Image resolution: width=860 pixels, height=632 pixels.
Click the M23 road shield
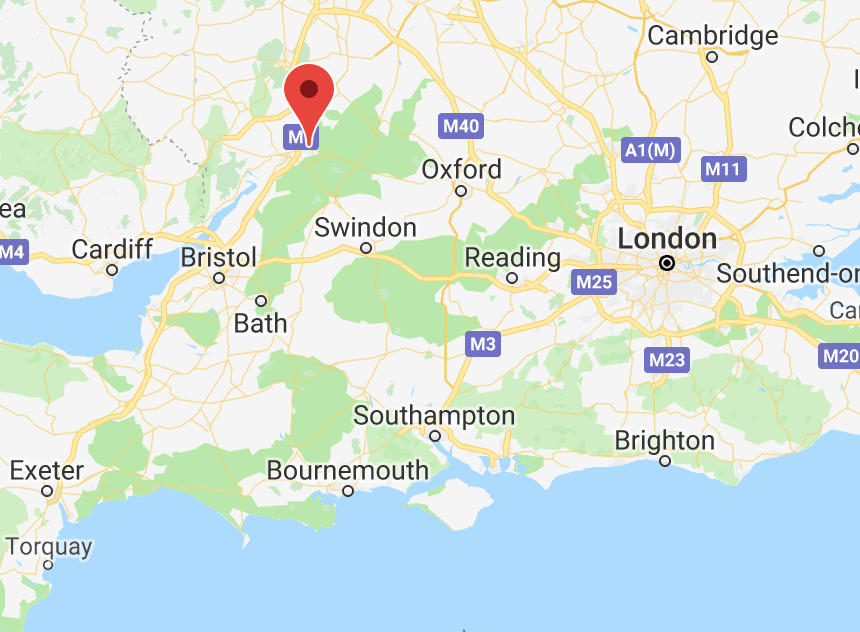point(666,360)
